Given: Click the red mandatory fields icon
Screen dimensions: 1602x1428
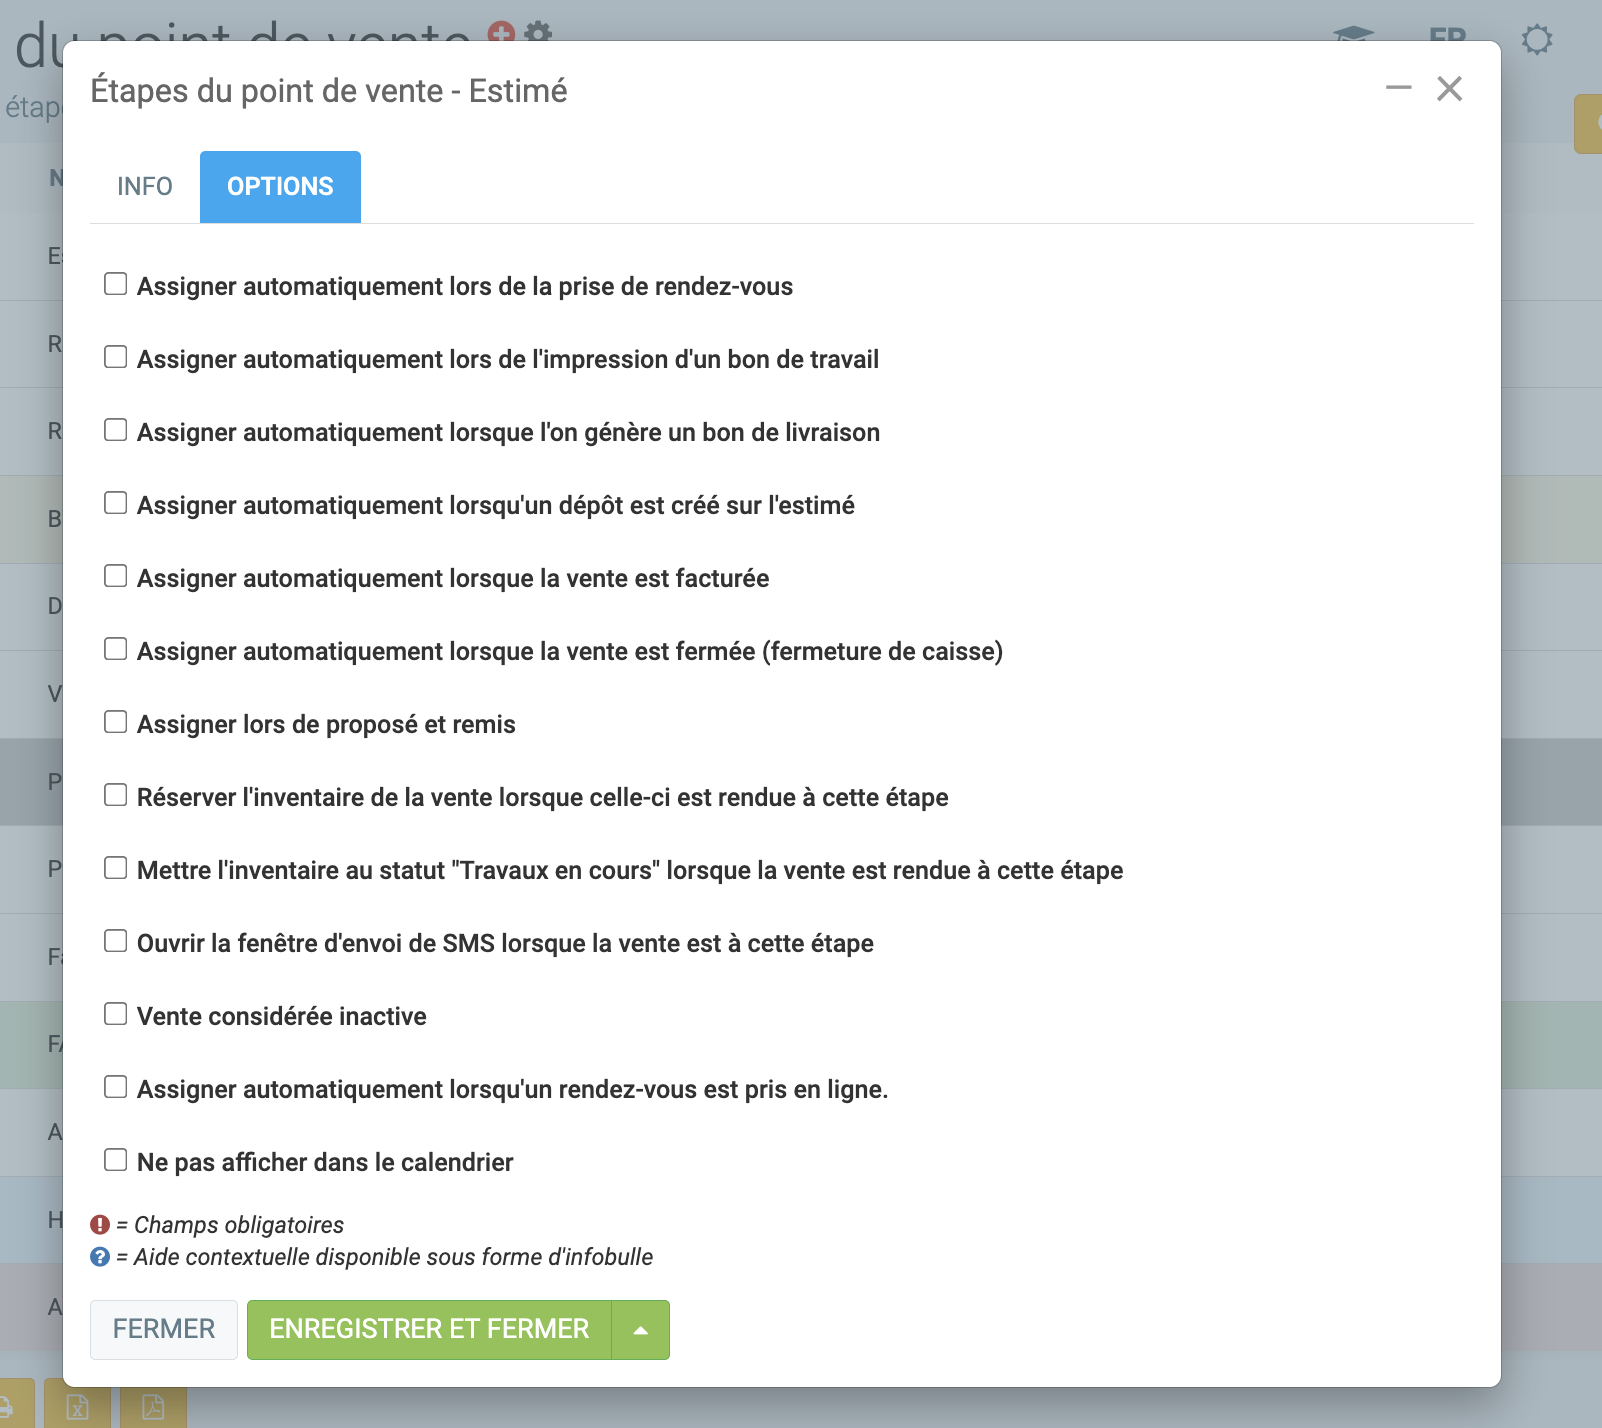Looking at the screenshot, I should tap(100, 1225).
